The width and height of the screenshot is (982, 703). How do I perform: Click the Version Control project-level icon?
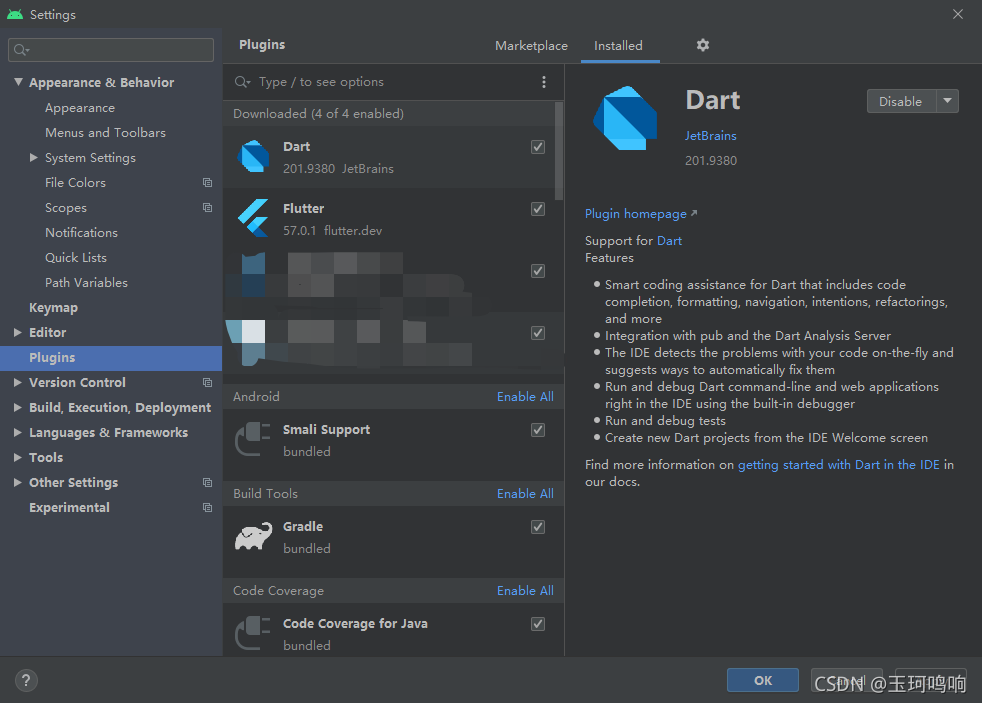click(x=207, y=382)
